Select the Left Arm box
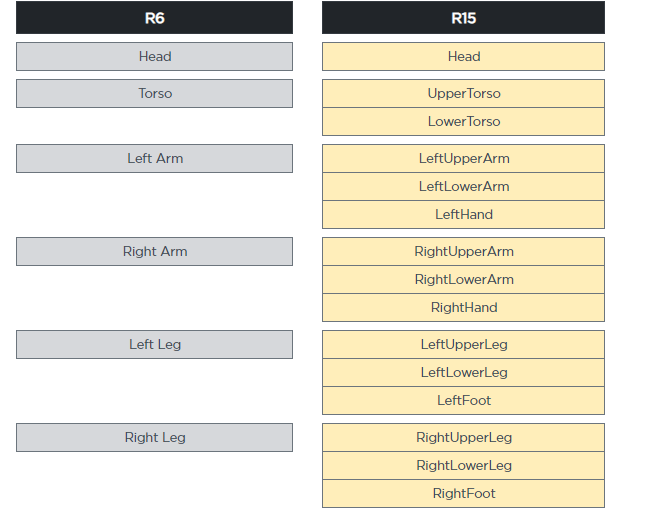 154,158
